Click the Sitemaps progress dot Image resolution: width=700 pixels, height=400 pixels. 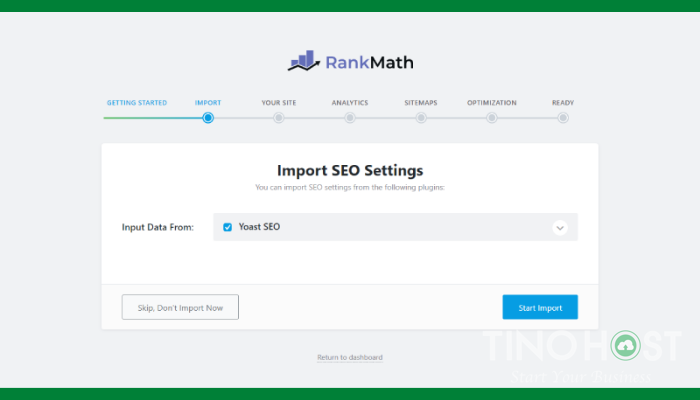(421, 118)
